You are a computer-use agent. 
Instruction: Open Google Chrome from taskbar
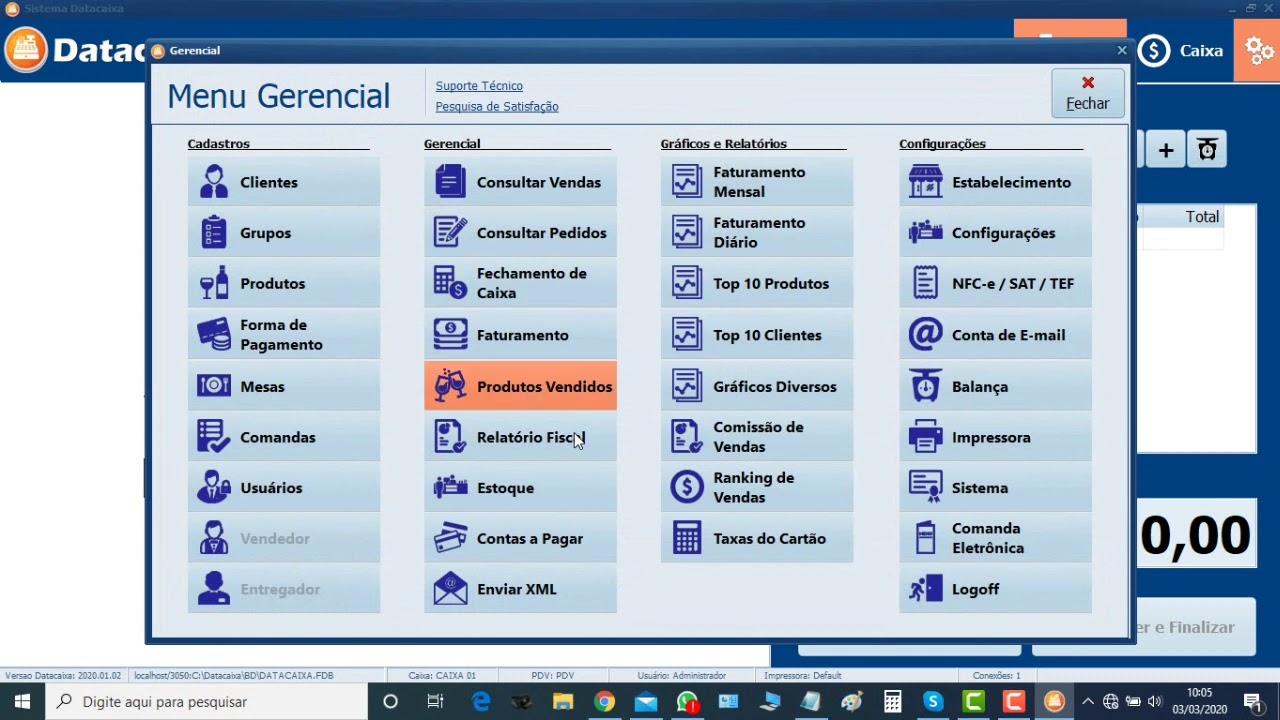coord(604,702)
